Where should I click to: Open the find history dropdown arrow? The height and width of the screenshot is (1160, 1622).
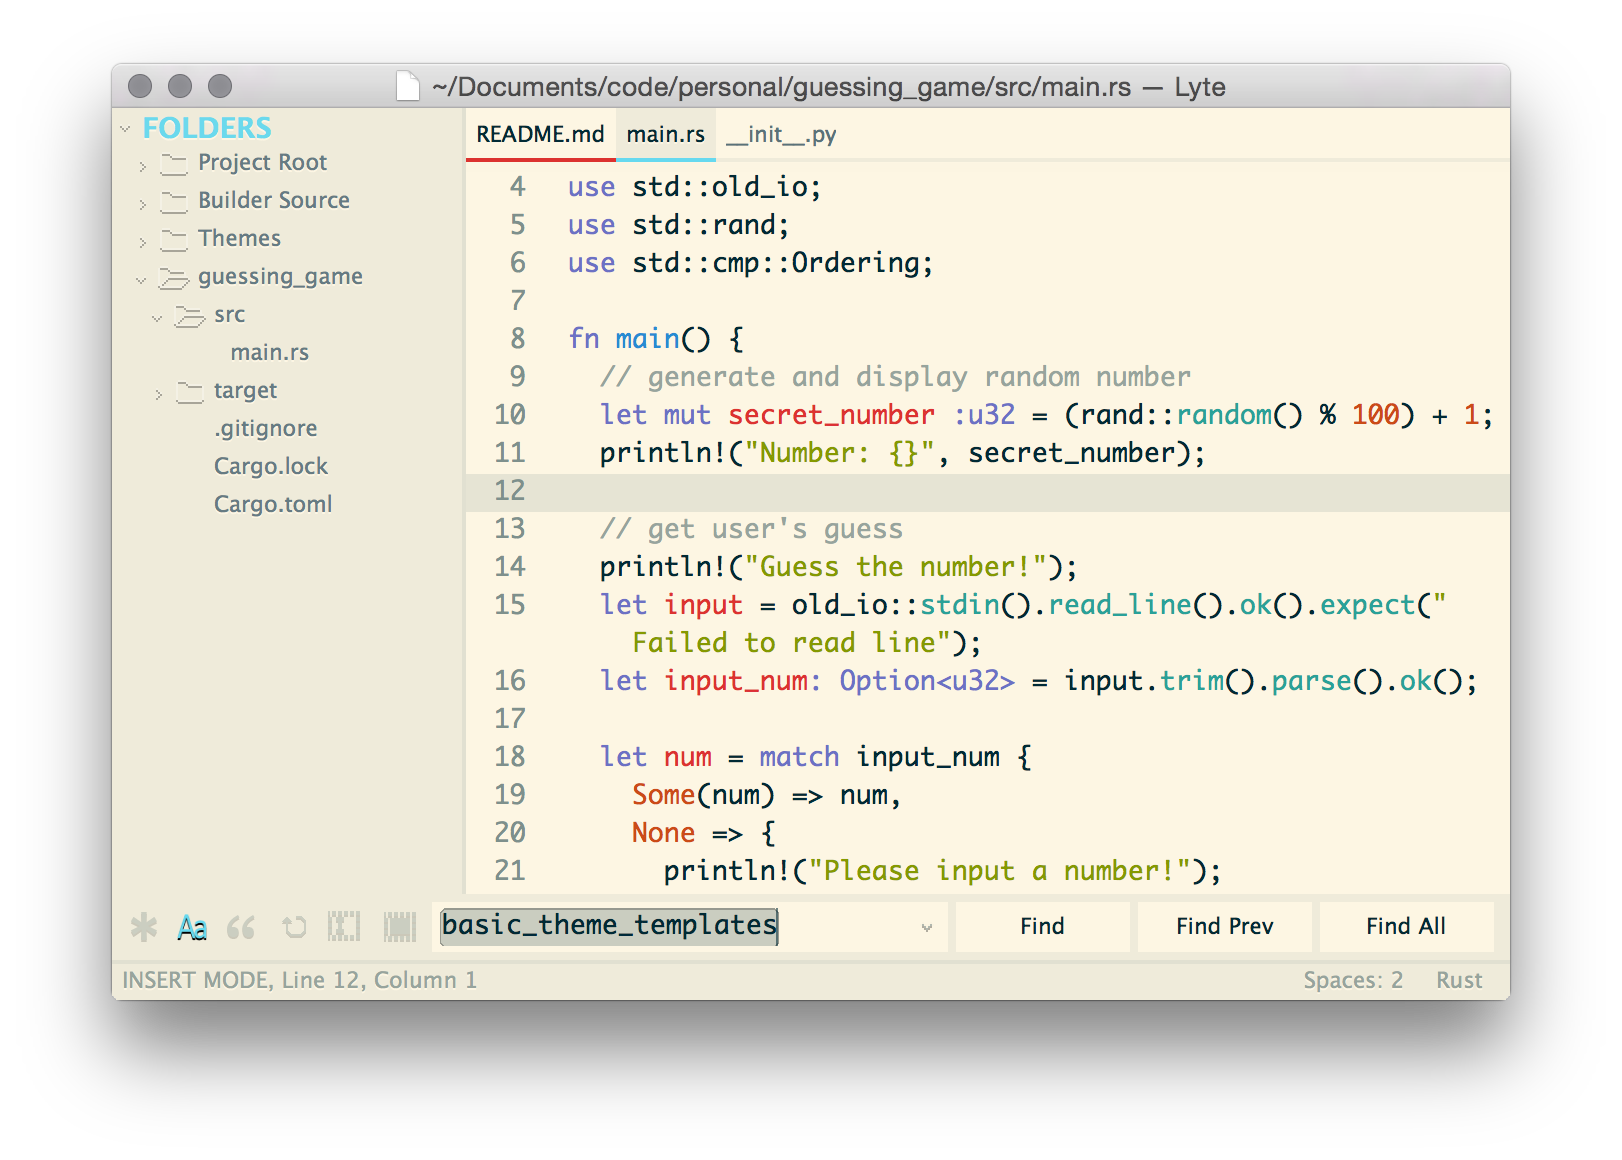point(927,927)
